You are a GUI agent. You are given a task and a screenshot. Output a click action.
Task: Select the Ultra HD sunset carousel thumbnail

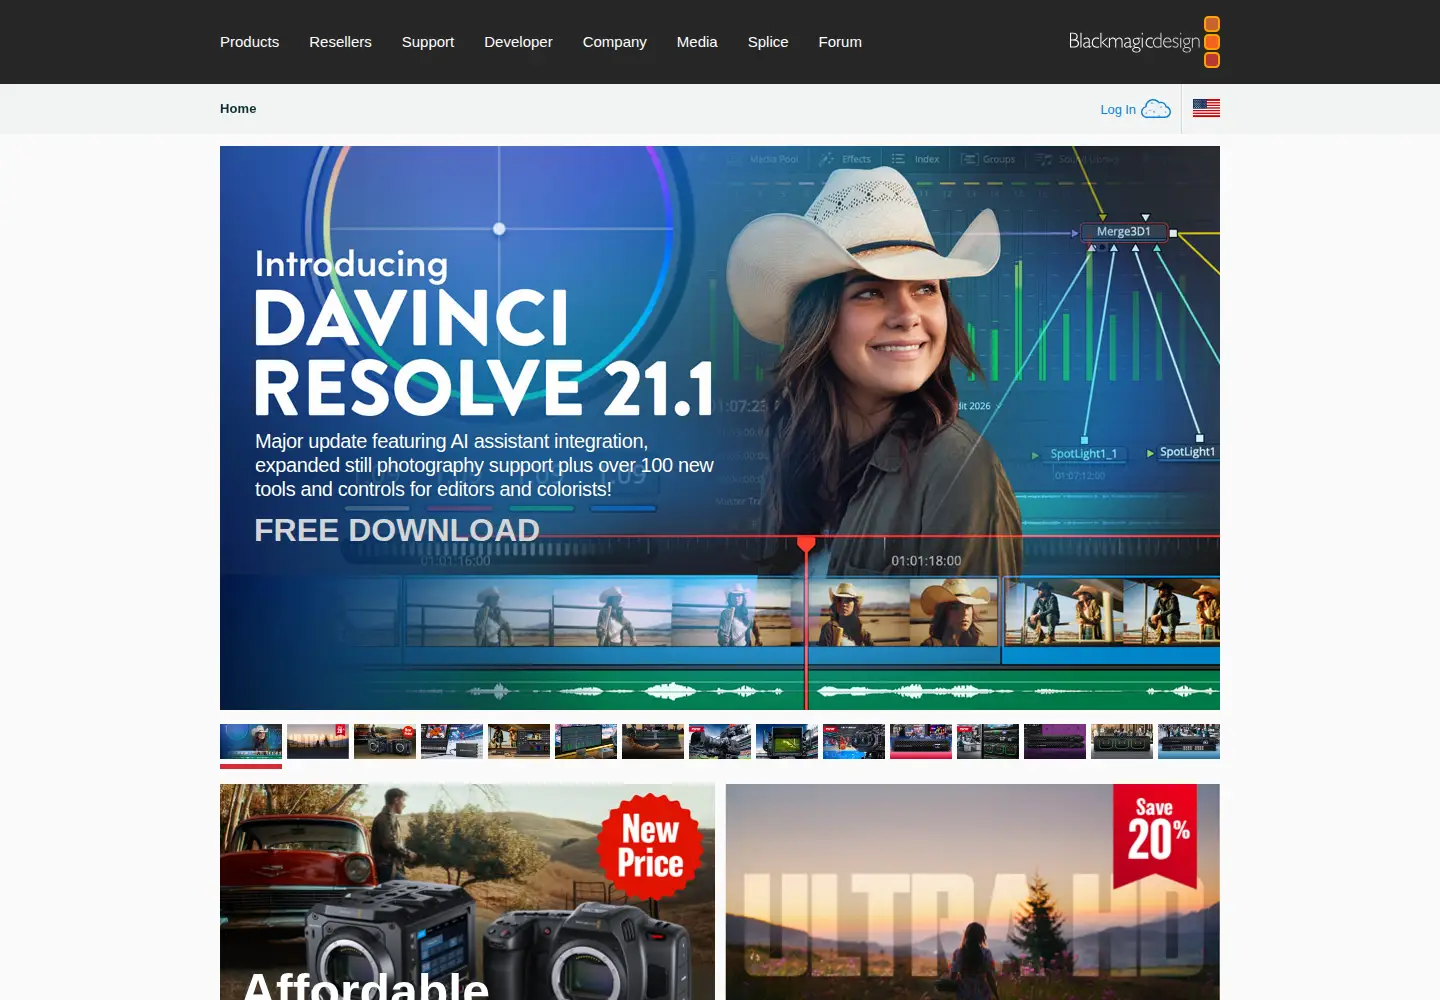318,741
